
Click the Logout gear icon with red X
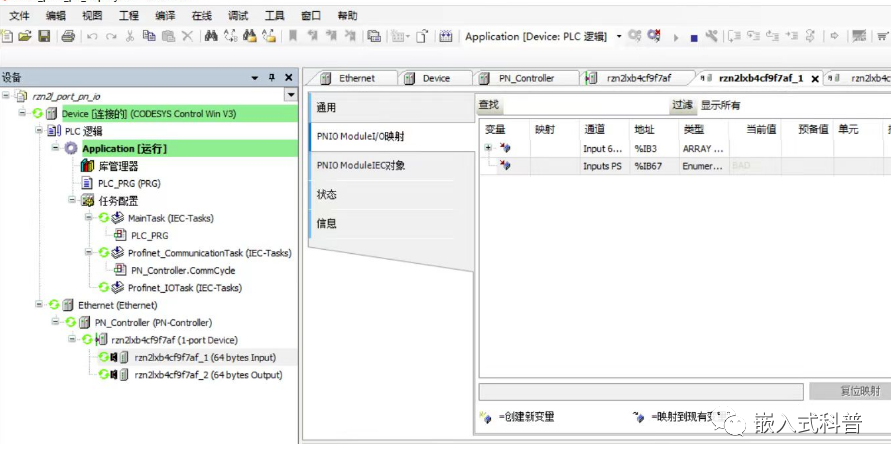point(655,36)
